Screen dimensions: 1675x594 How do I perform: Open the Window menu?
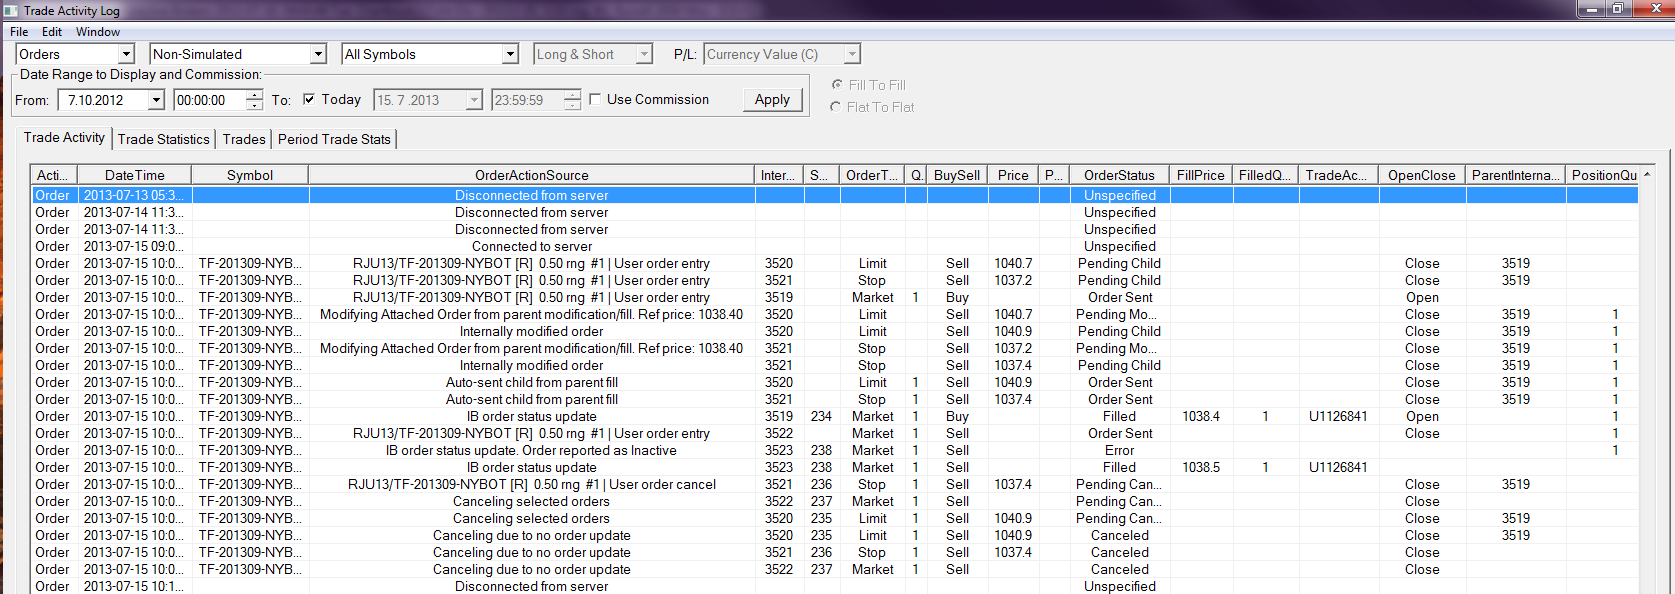point(98,32)
